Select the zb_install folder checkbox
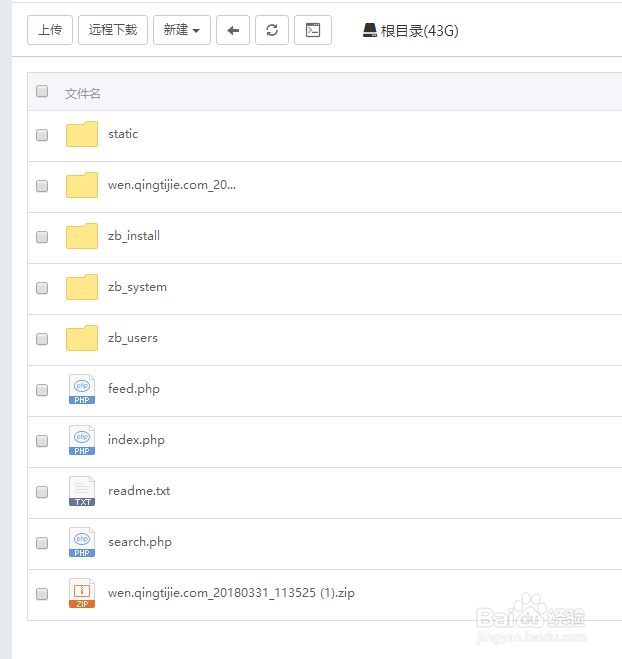Image resolution: width=622 pixels, height=659 pixels. click(42, 237)
